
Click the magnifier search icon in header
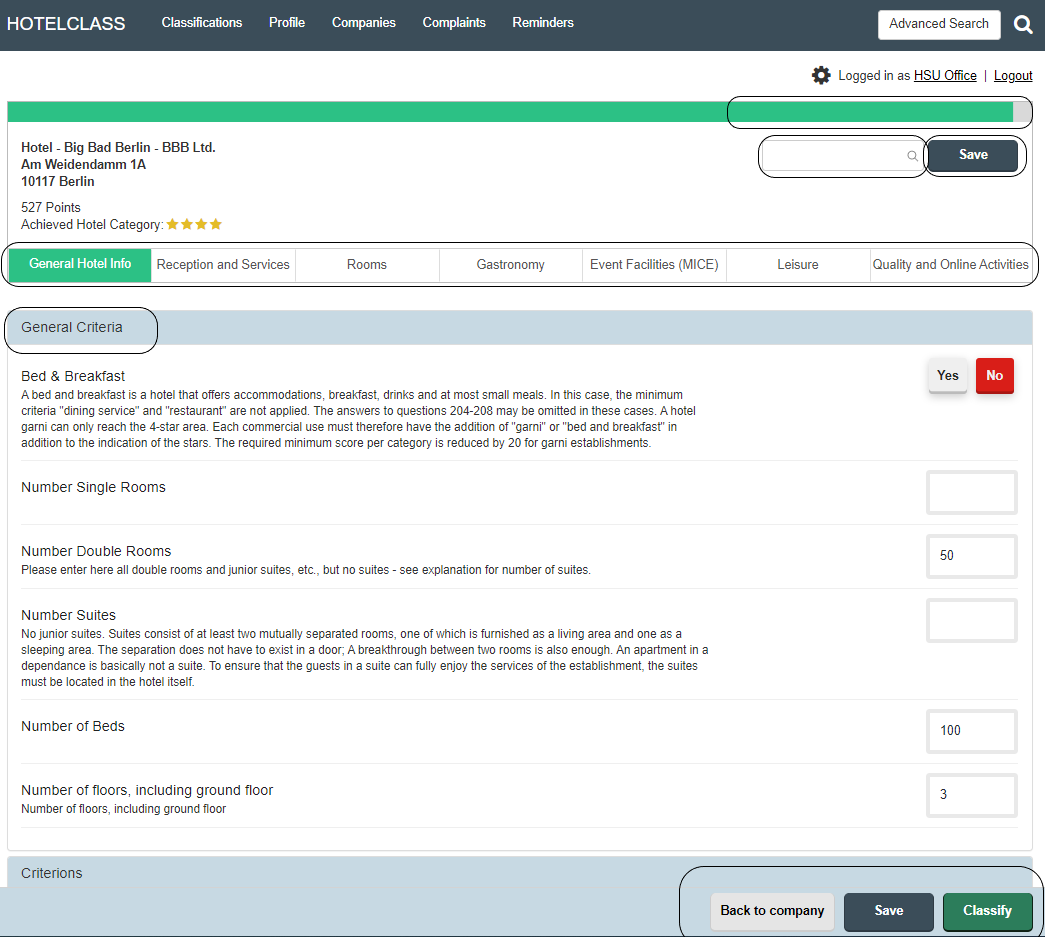tap(1023, 25)
